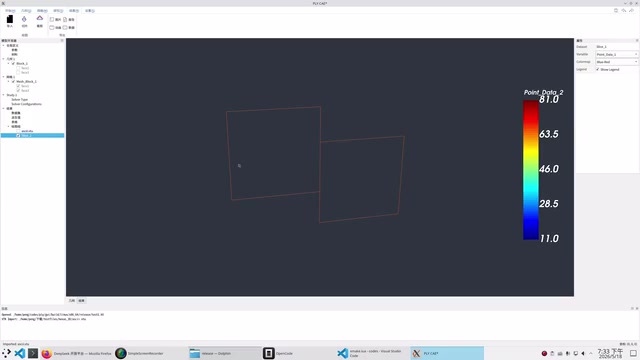Toggle first face checkbox under Mesh_Block_1
This screenshot has height=360, width=640.
(x=18, y=86)
